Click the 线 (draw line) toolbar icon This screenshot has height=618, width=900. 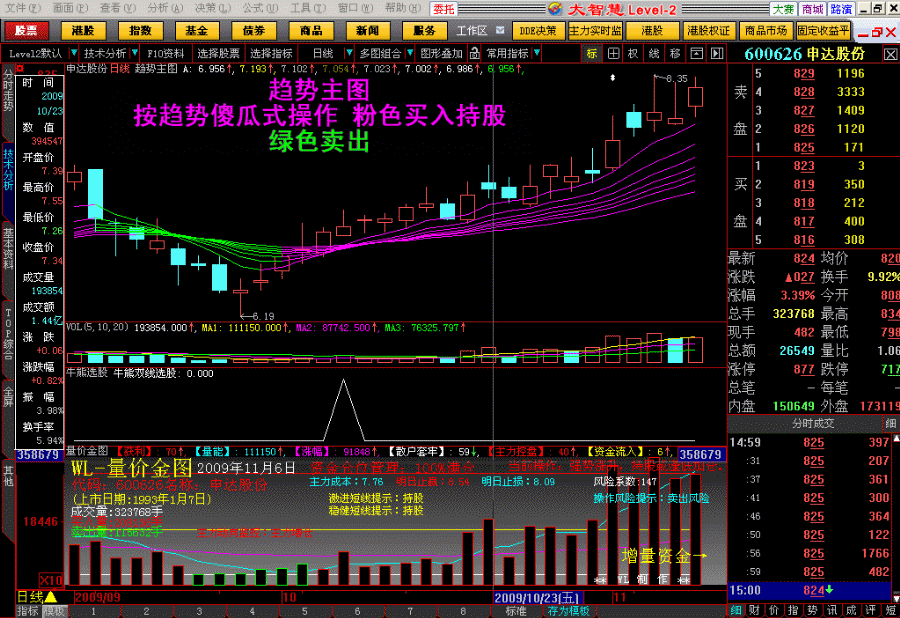(x=654, y=53)
